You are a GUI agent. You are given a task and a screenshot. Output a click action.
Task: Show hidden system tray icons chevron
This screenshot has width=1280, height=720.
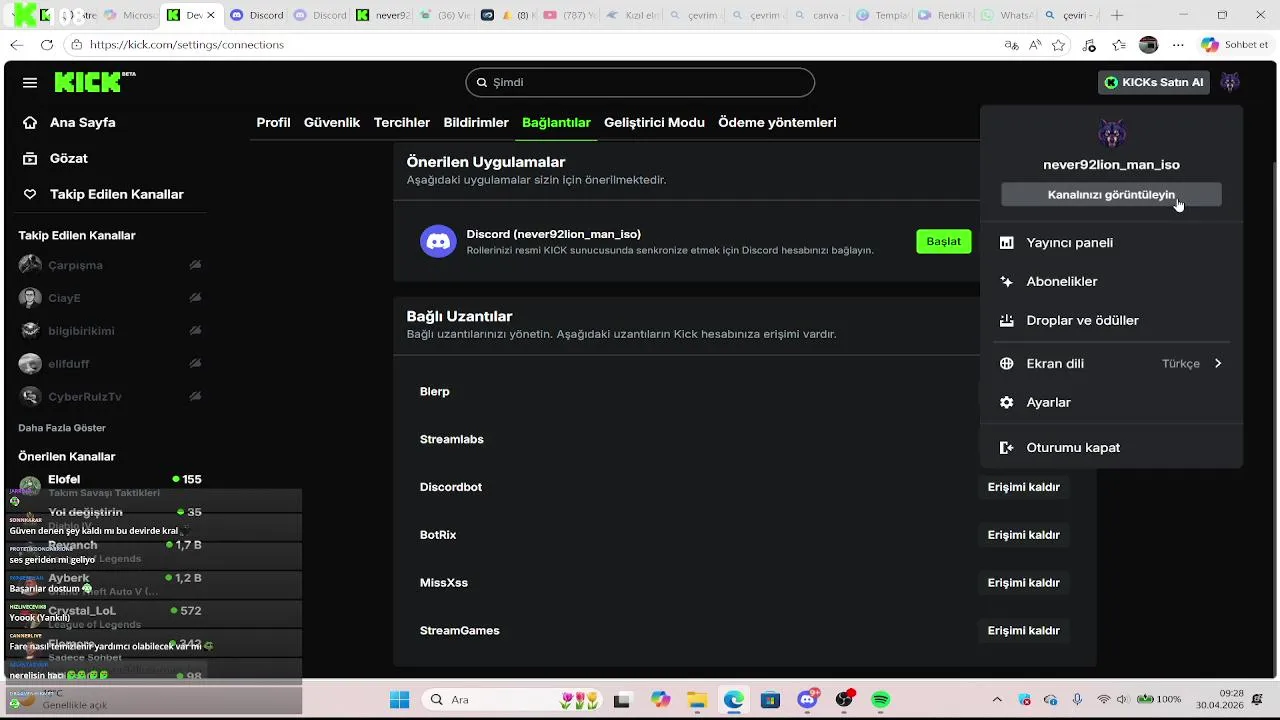pos(997,700)
